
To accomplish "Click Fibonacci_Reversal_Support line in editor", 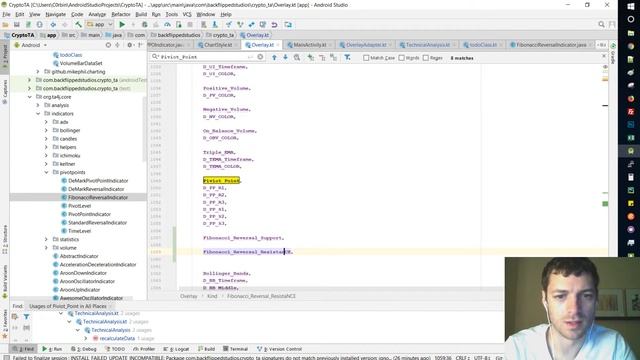I will 243,238.
